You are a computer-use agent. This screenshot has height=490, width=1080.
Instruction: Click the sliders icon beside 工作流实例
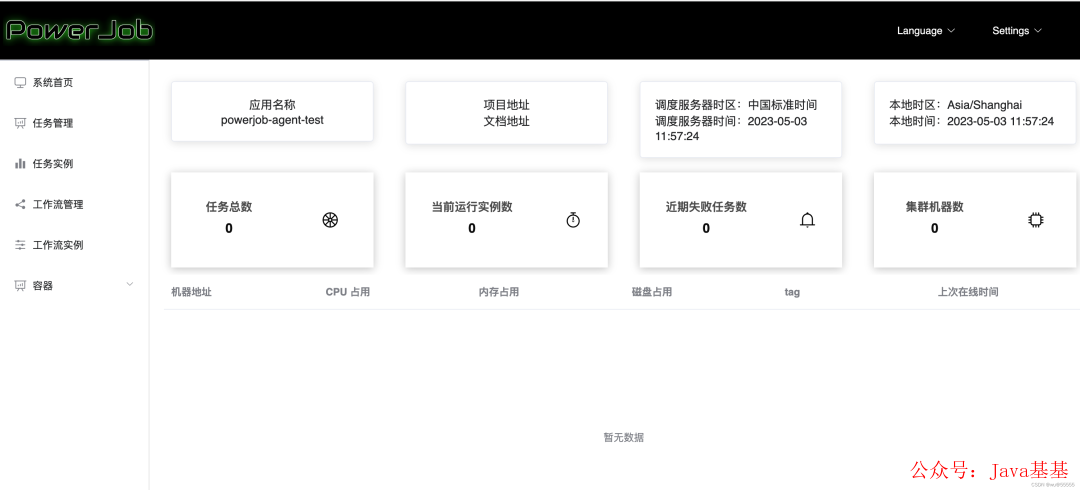click(21, 245)
